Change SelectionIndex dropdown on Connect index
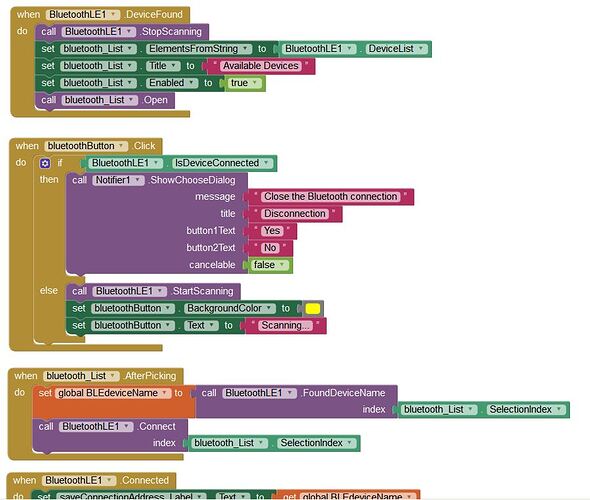The width and height of the screenshot is (590, 500). tap(317, 443)
